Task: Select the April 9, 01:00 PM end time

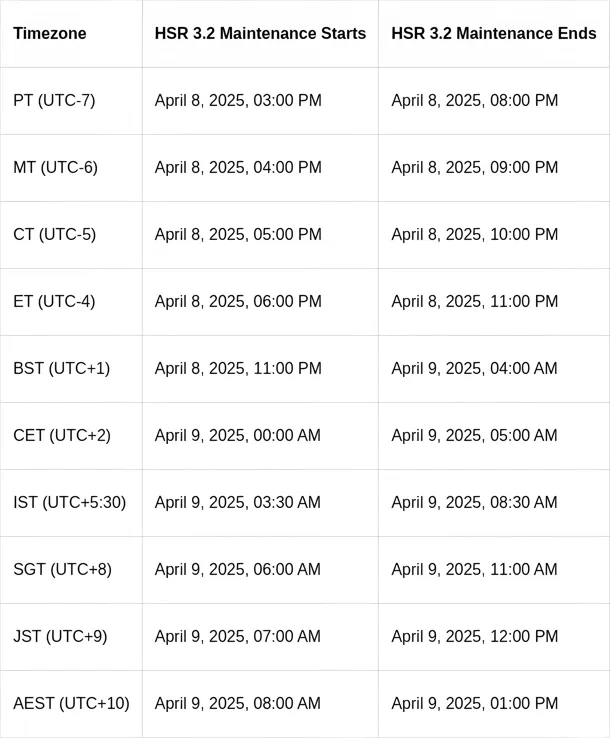Action: [474, 704]
